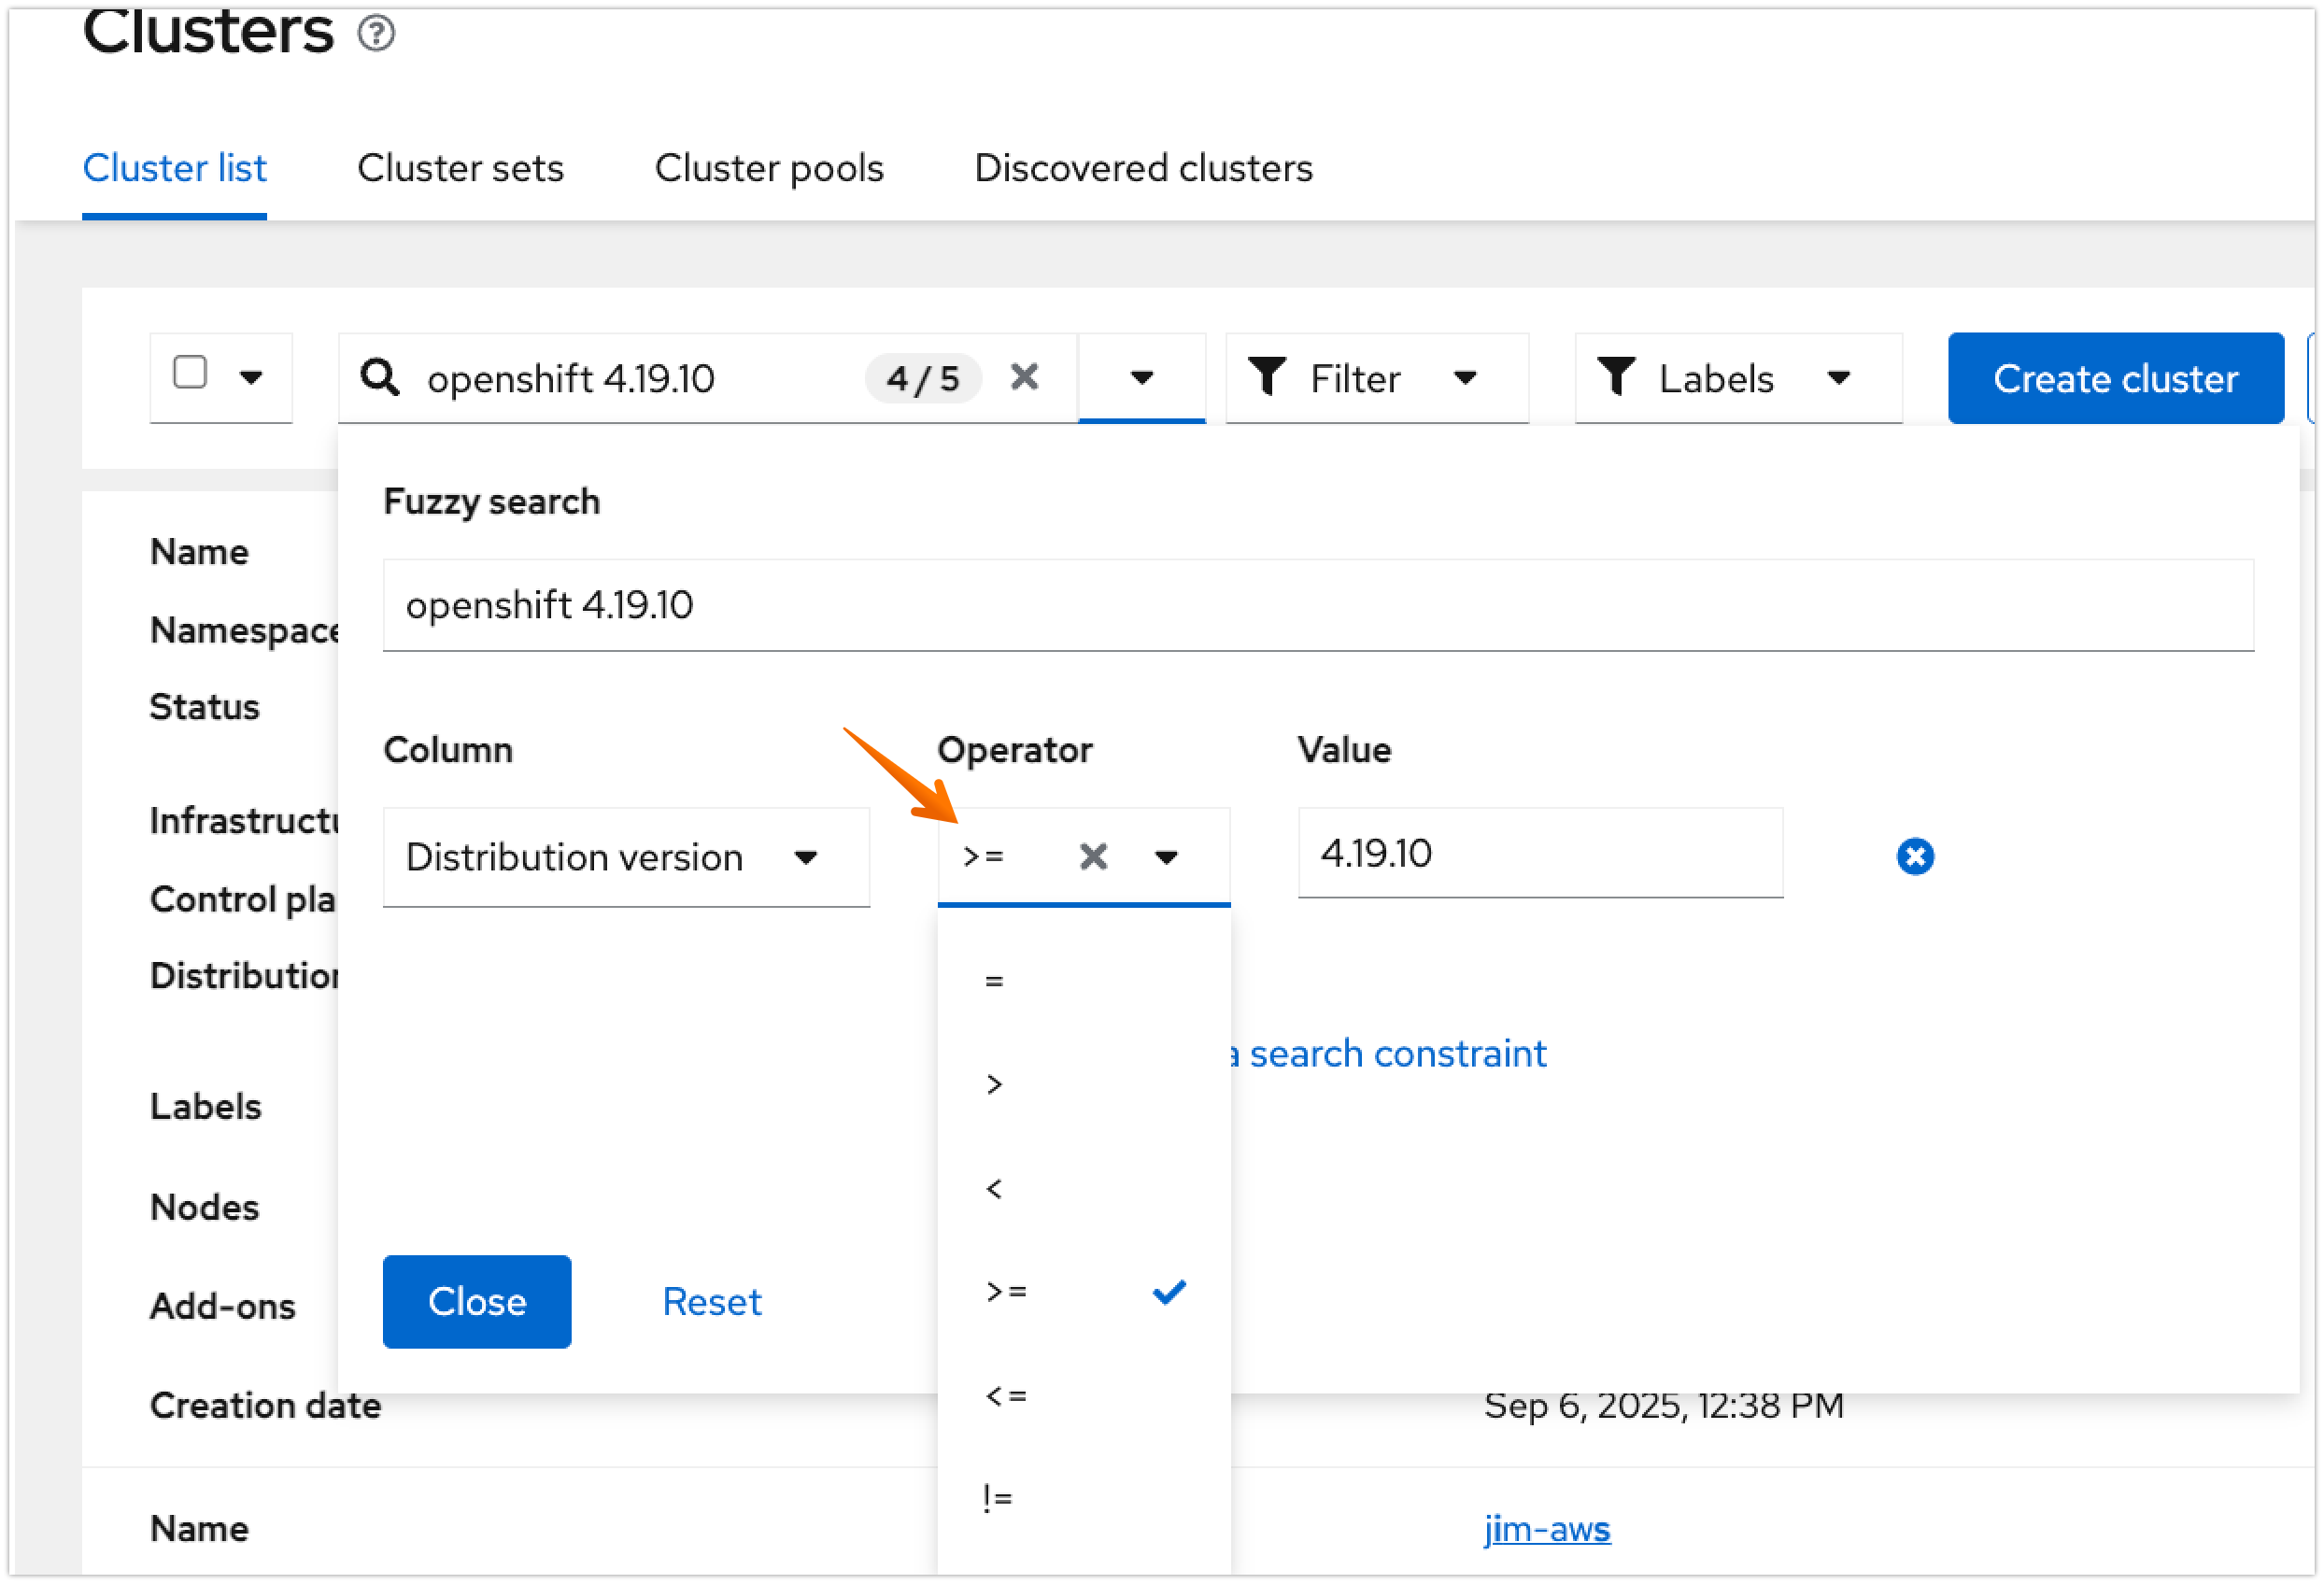Image resolution: width=2324 pixels, height=1584 pixels.
Task: Switch to the Cluster sets tab
Action: (460, 168)
